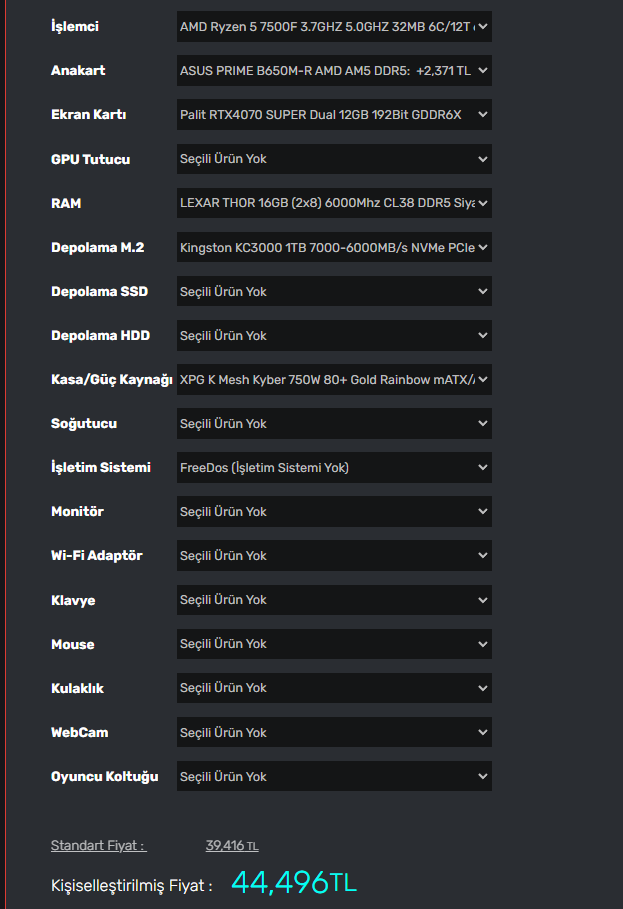
Task: Expand the Depolama SSD dropdown
Action: 334,292
